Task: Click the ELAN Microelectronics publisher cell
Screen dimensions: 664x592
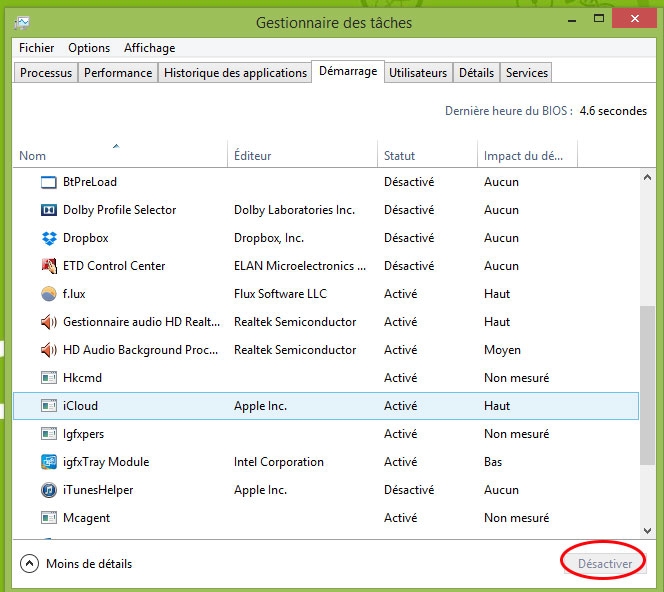Action: [x=300, y=266]
